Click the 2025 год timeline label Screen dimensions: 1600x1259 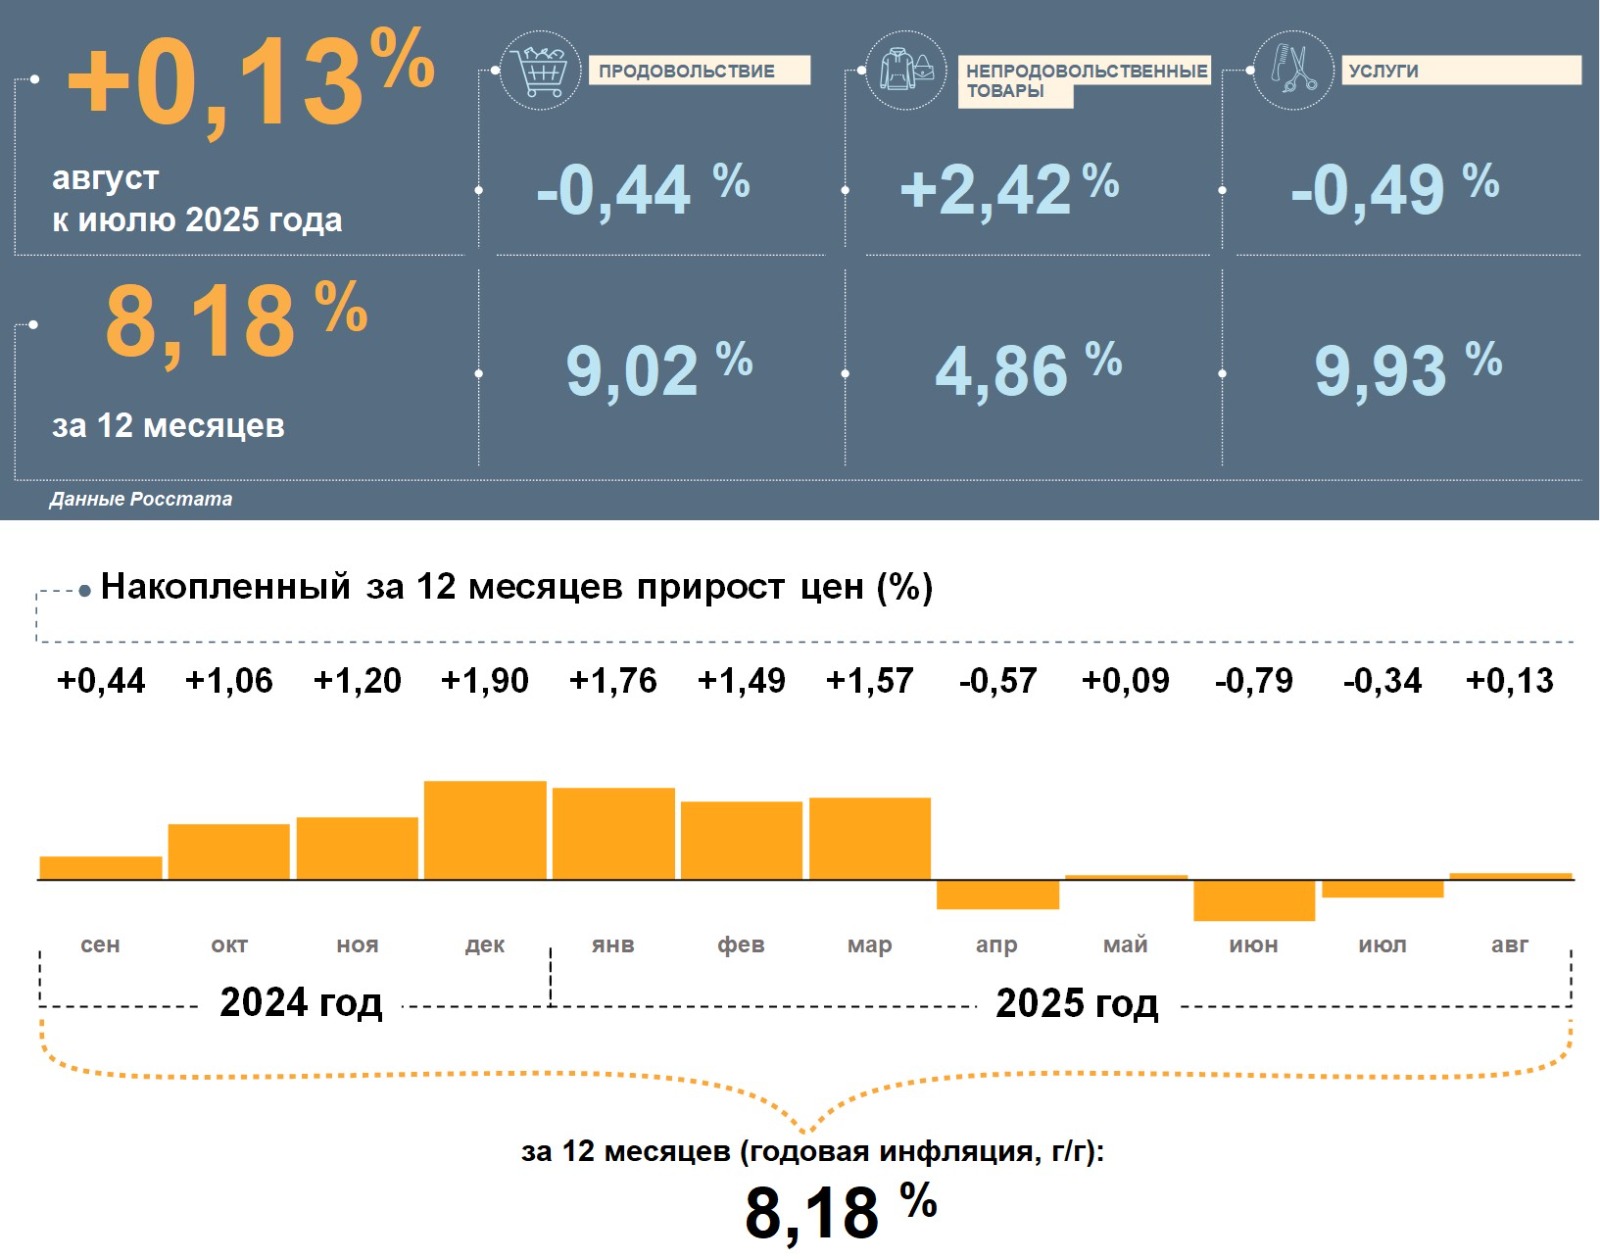click(x=1077, y=1003)
